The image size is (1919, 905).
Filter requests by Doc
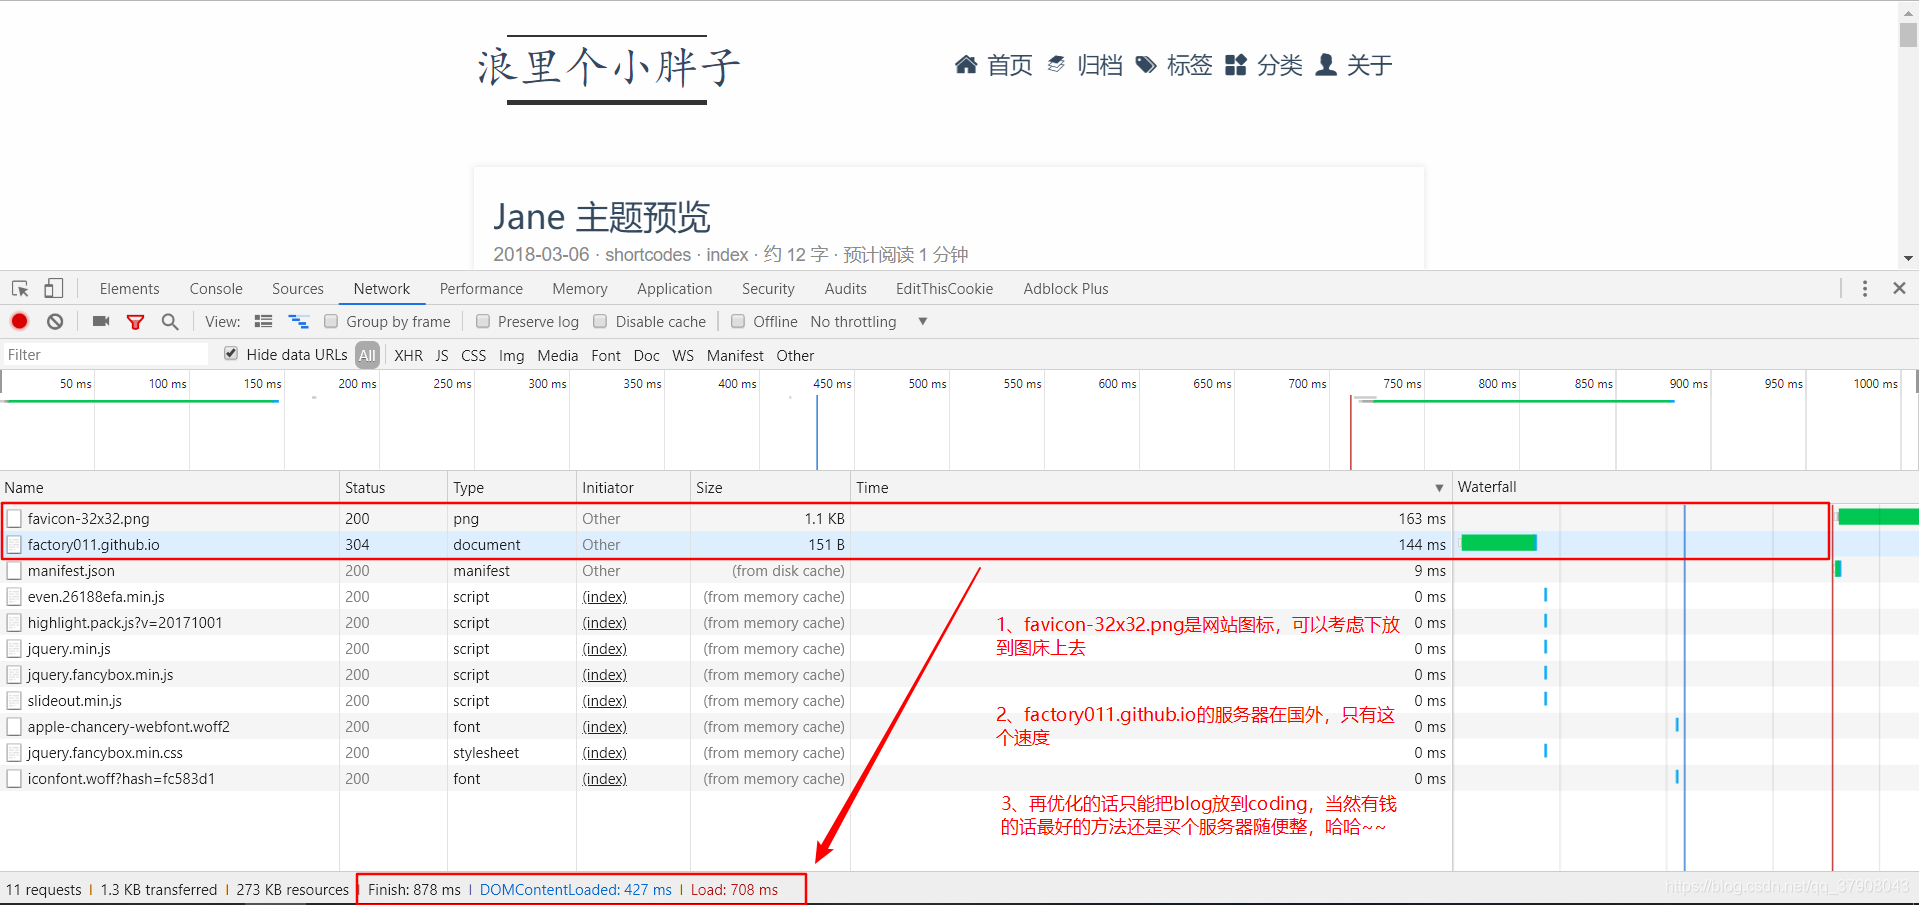pyautogui.click(x=647, y=356)
